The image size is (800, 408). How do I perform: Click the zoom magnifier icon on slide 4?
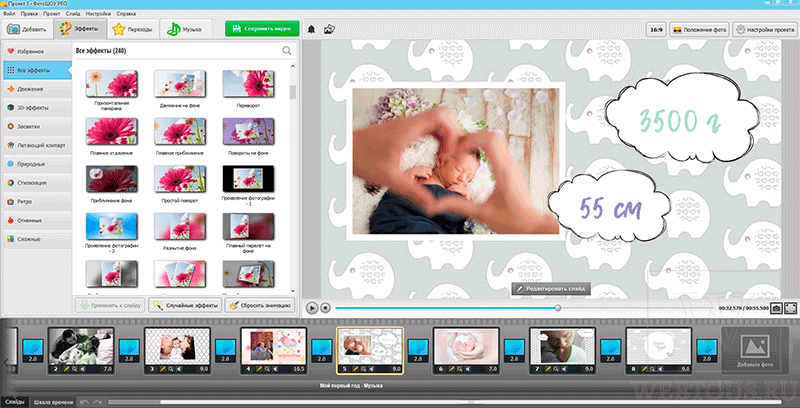tap(267, 369)
